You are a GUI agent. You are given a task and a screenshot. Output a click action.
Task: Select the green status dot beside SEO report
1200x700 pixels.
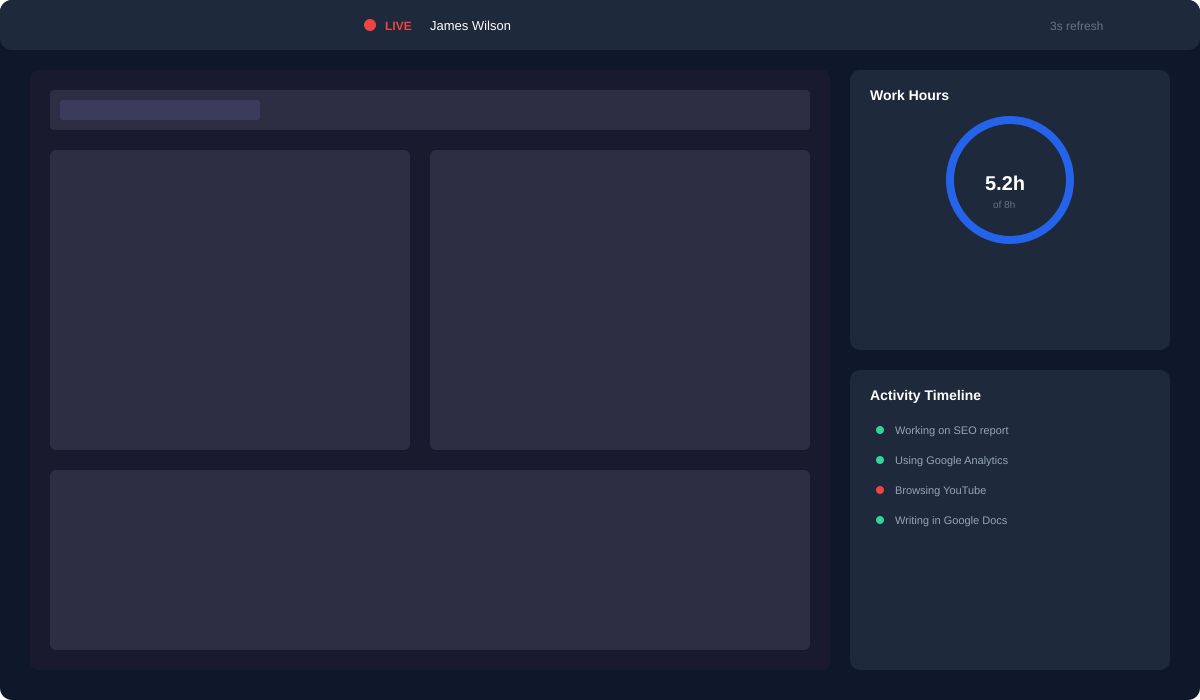(879, 430)
